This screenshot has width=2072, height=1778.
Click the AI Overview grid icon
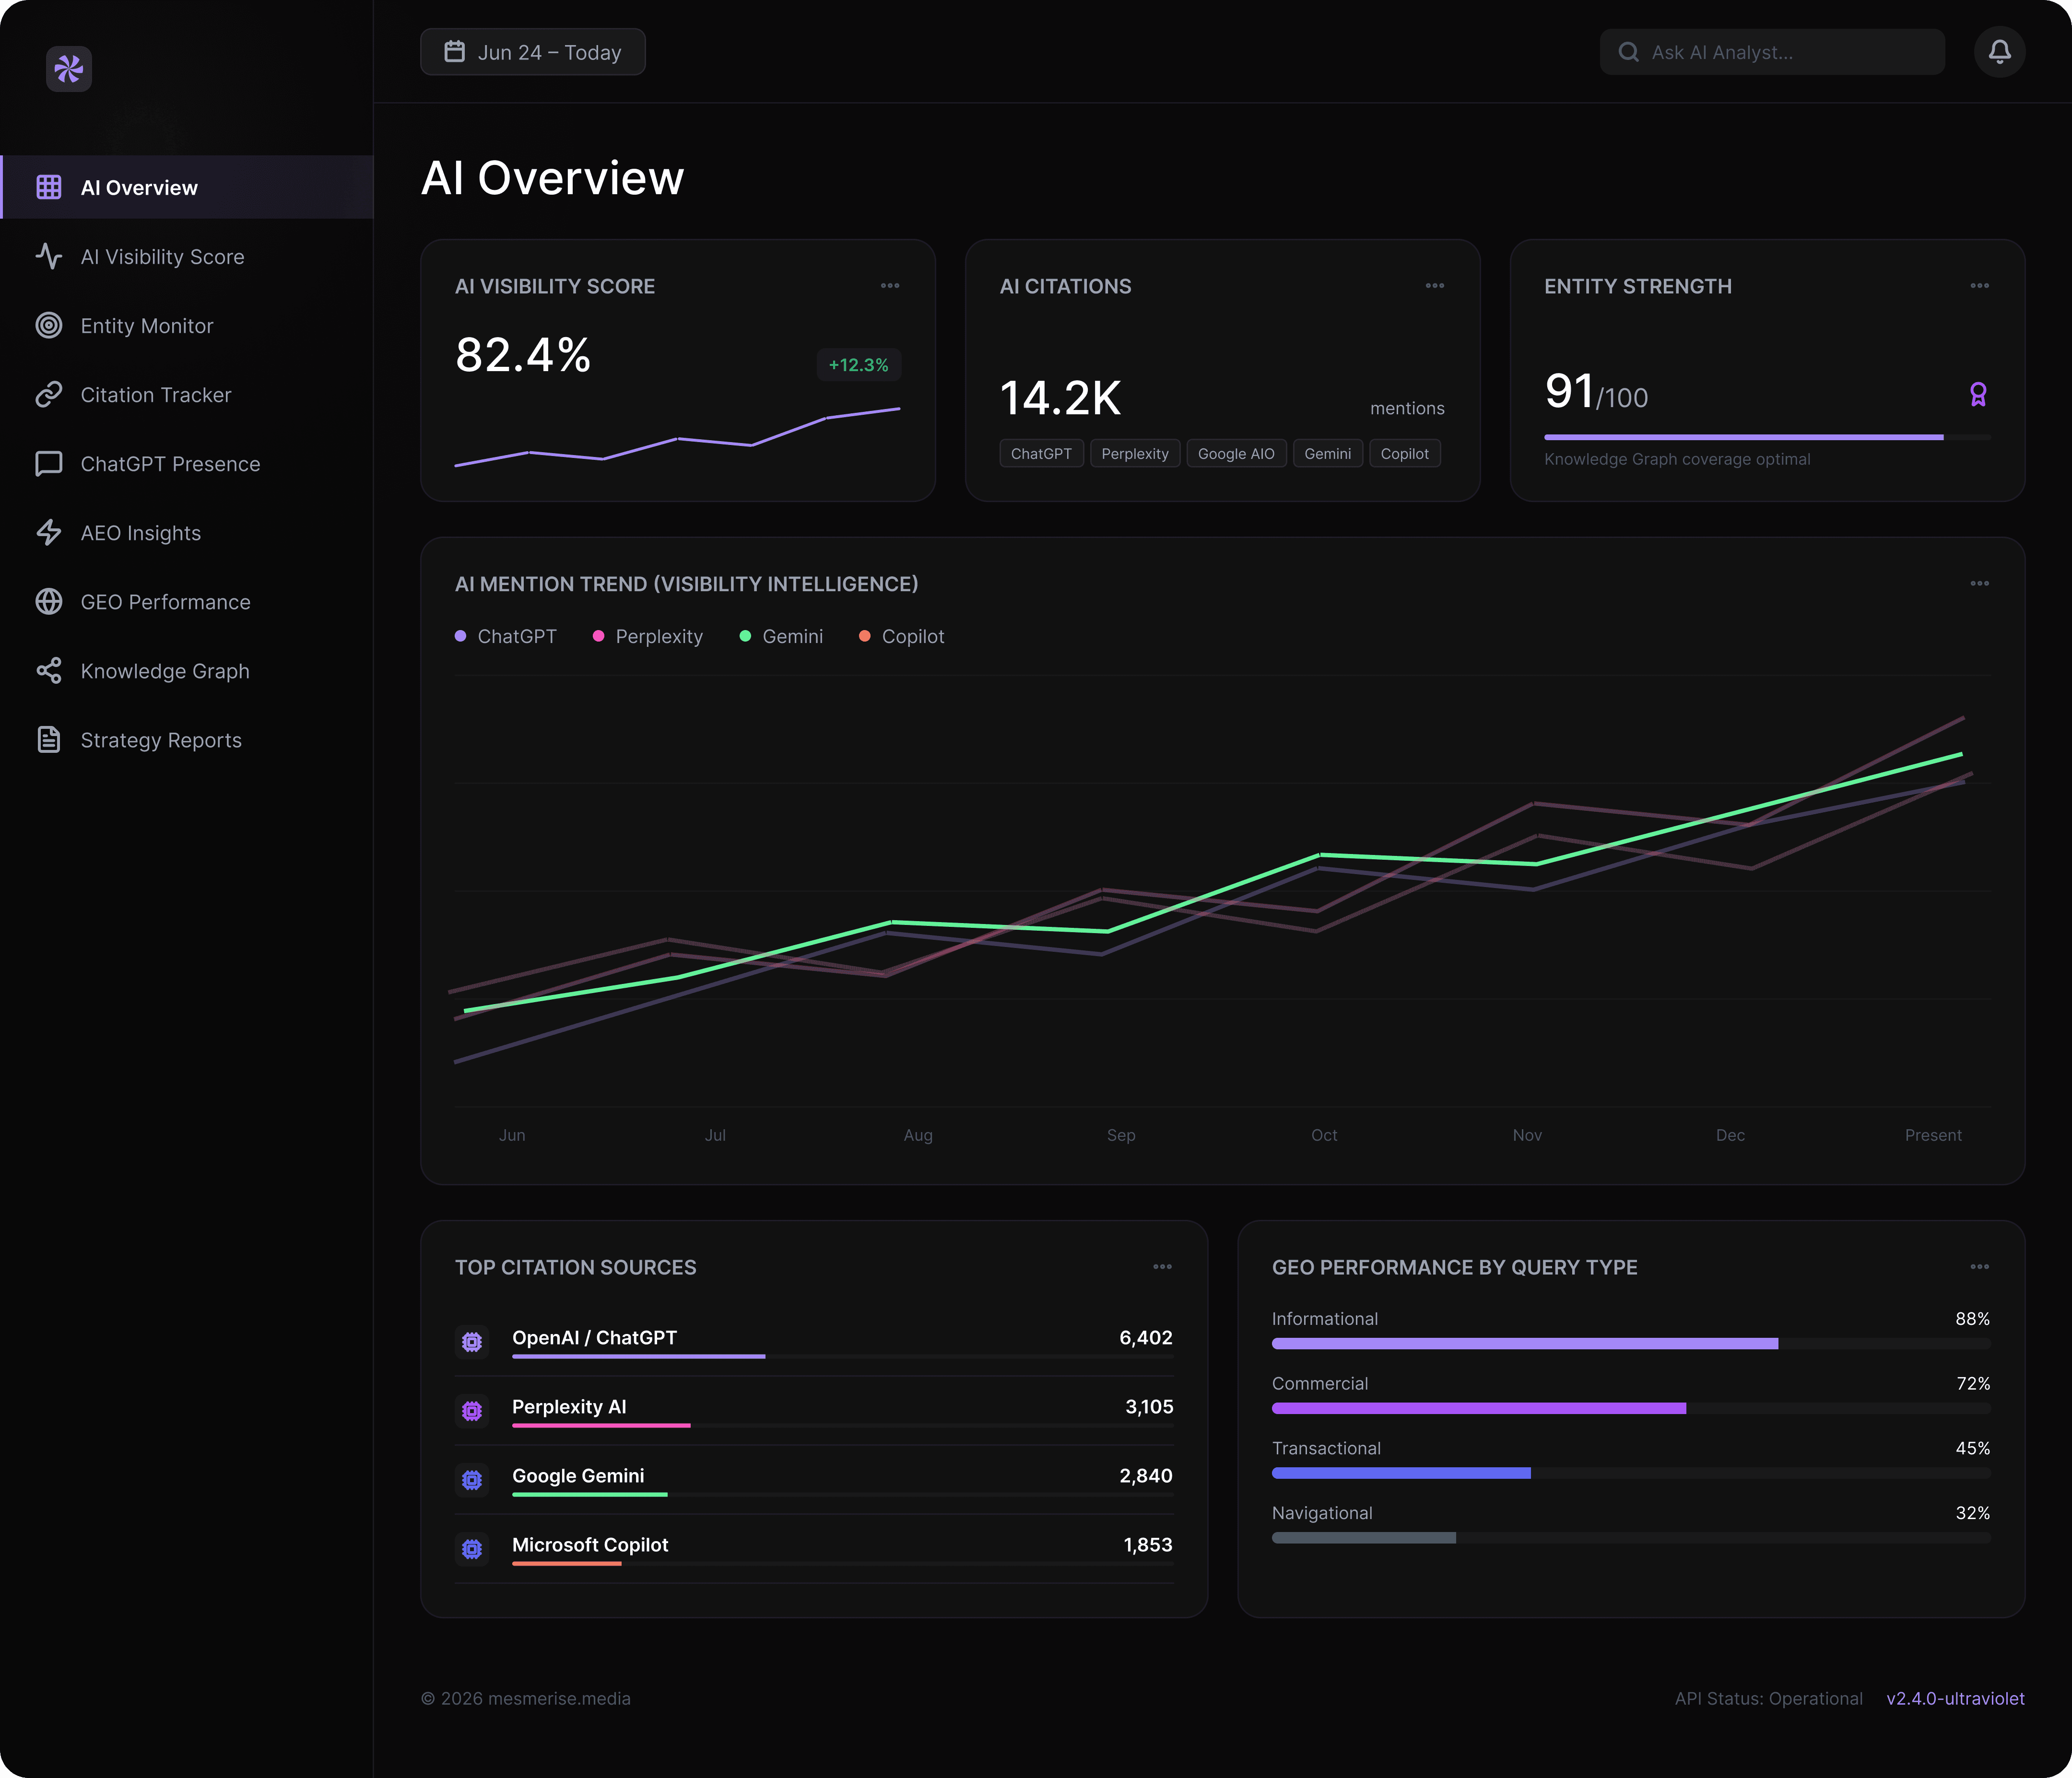pos(49,187)
